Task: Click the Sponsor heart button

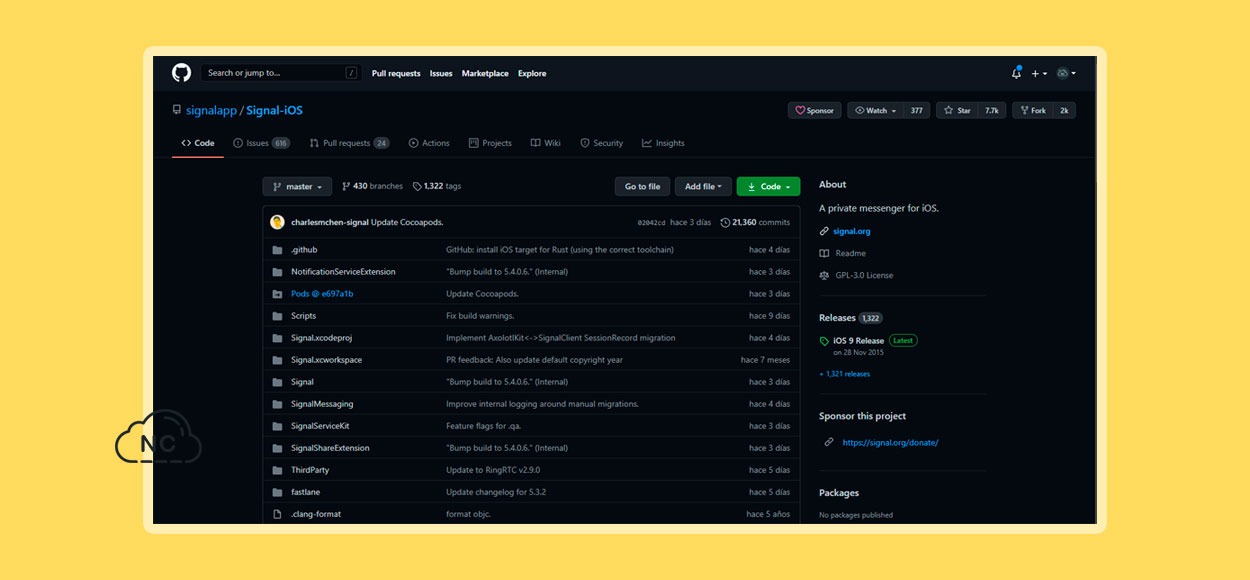Action: [815, 110]
